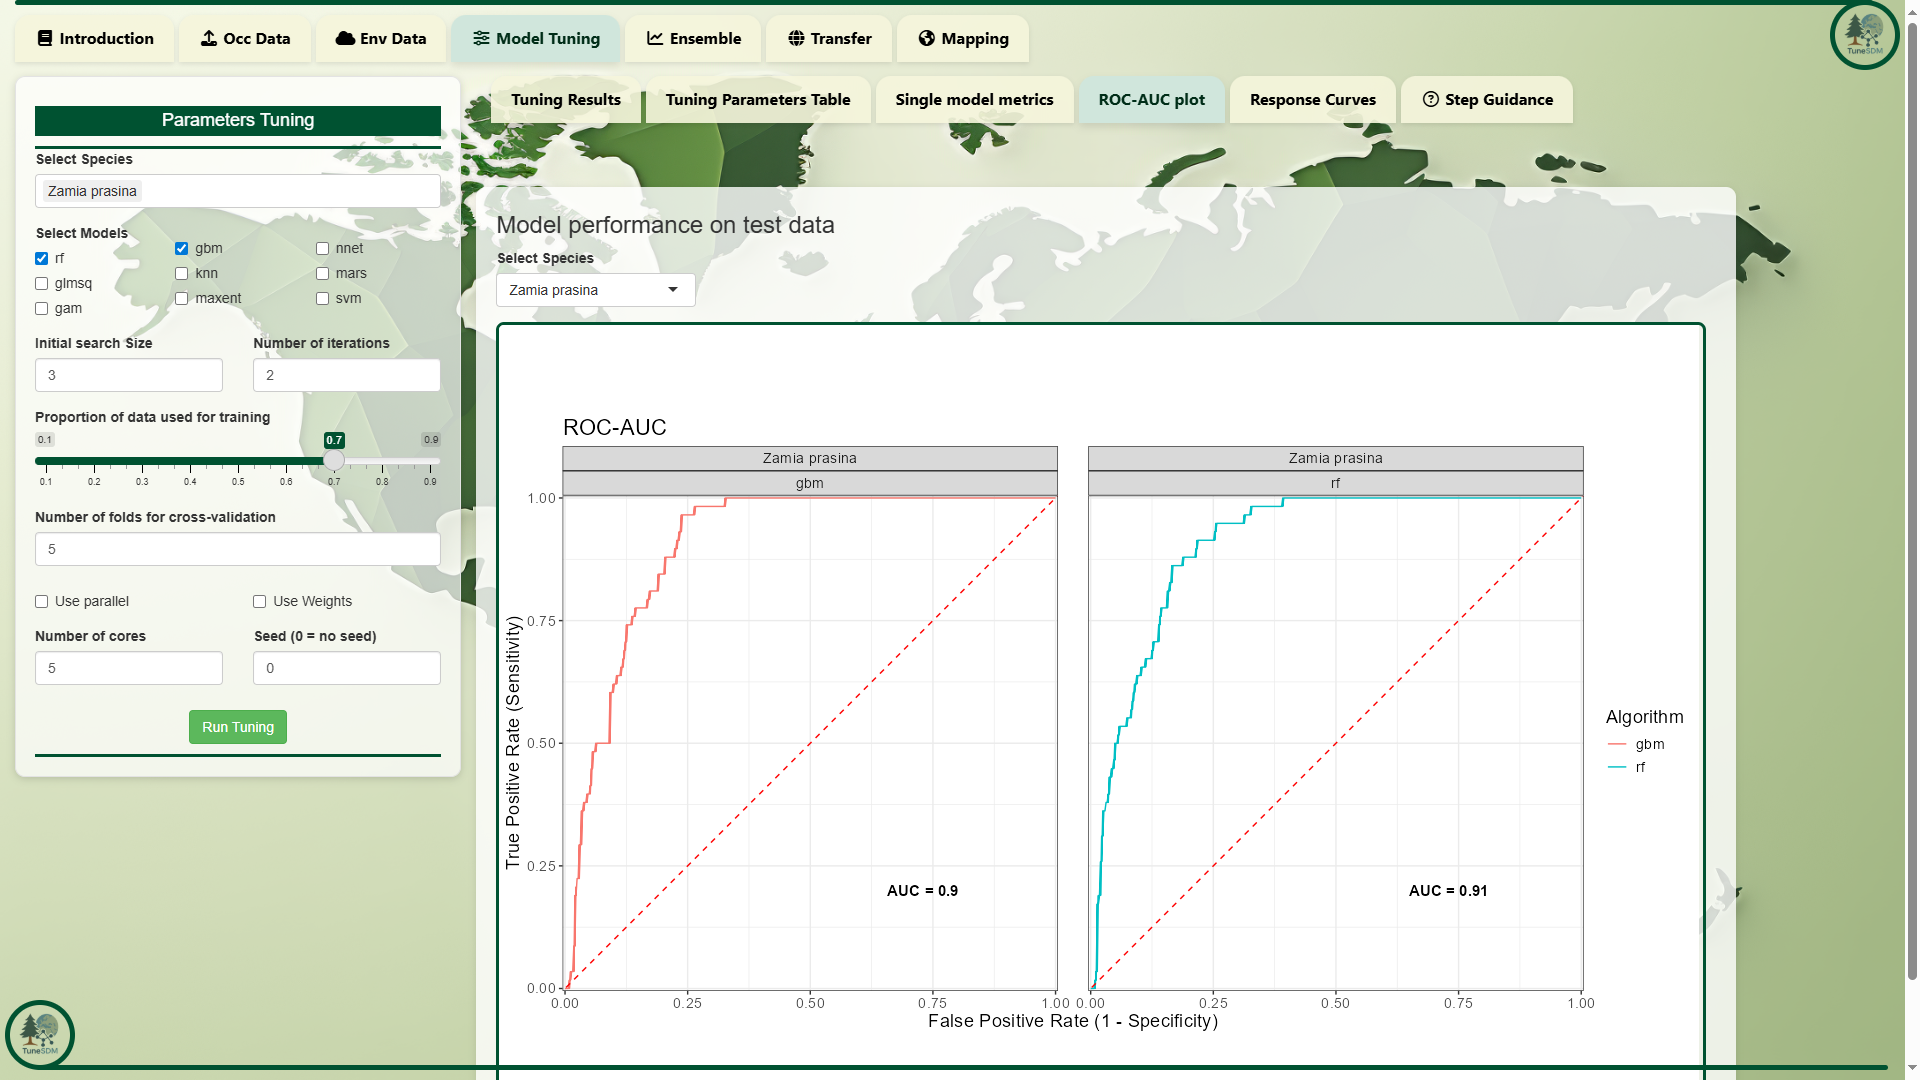Click the TuneSDM logo at top right

1864,35
